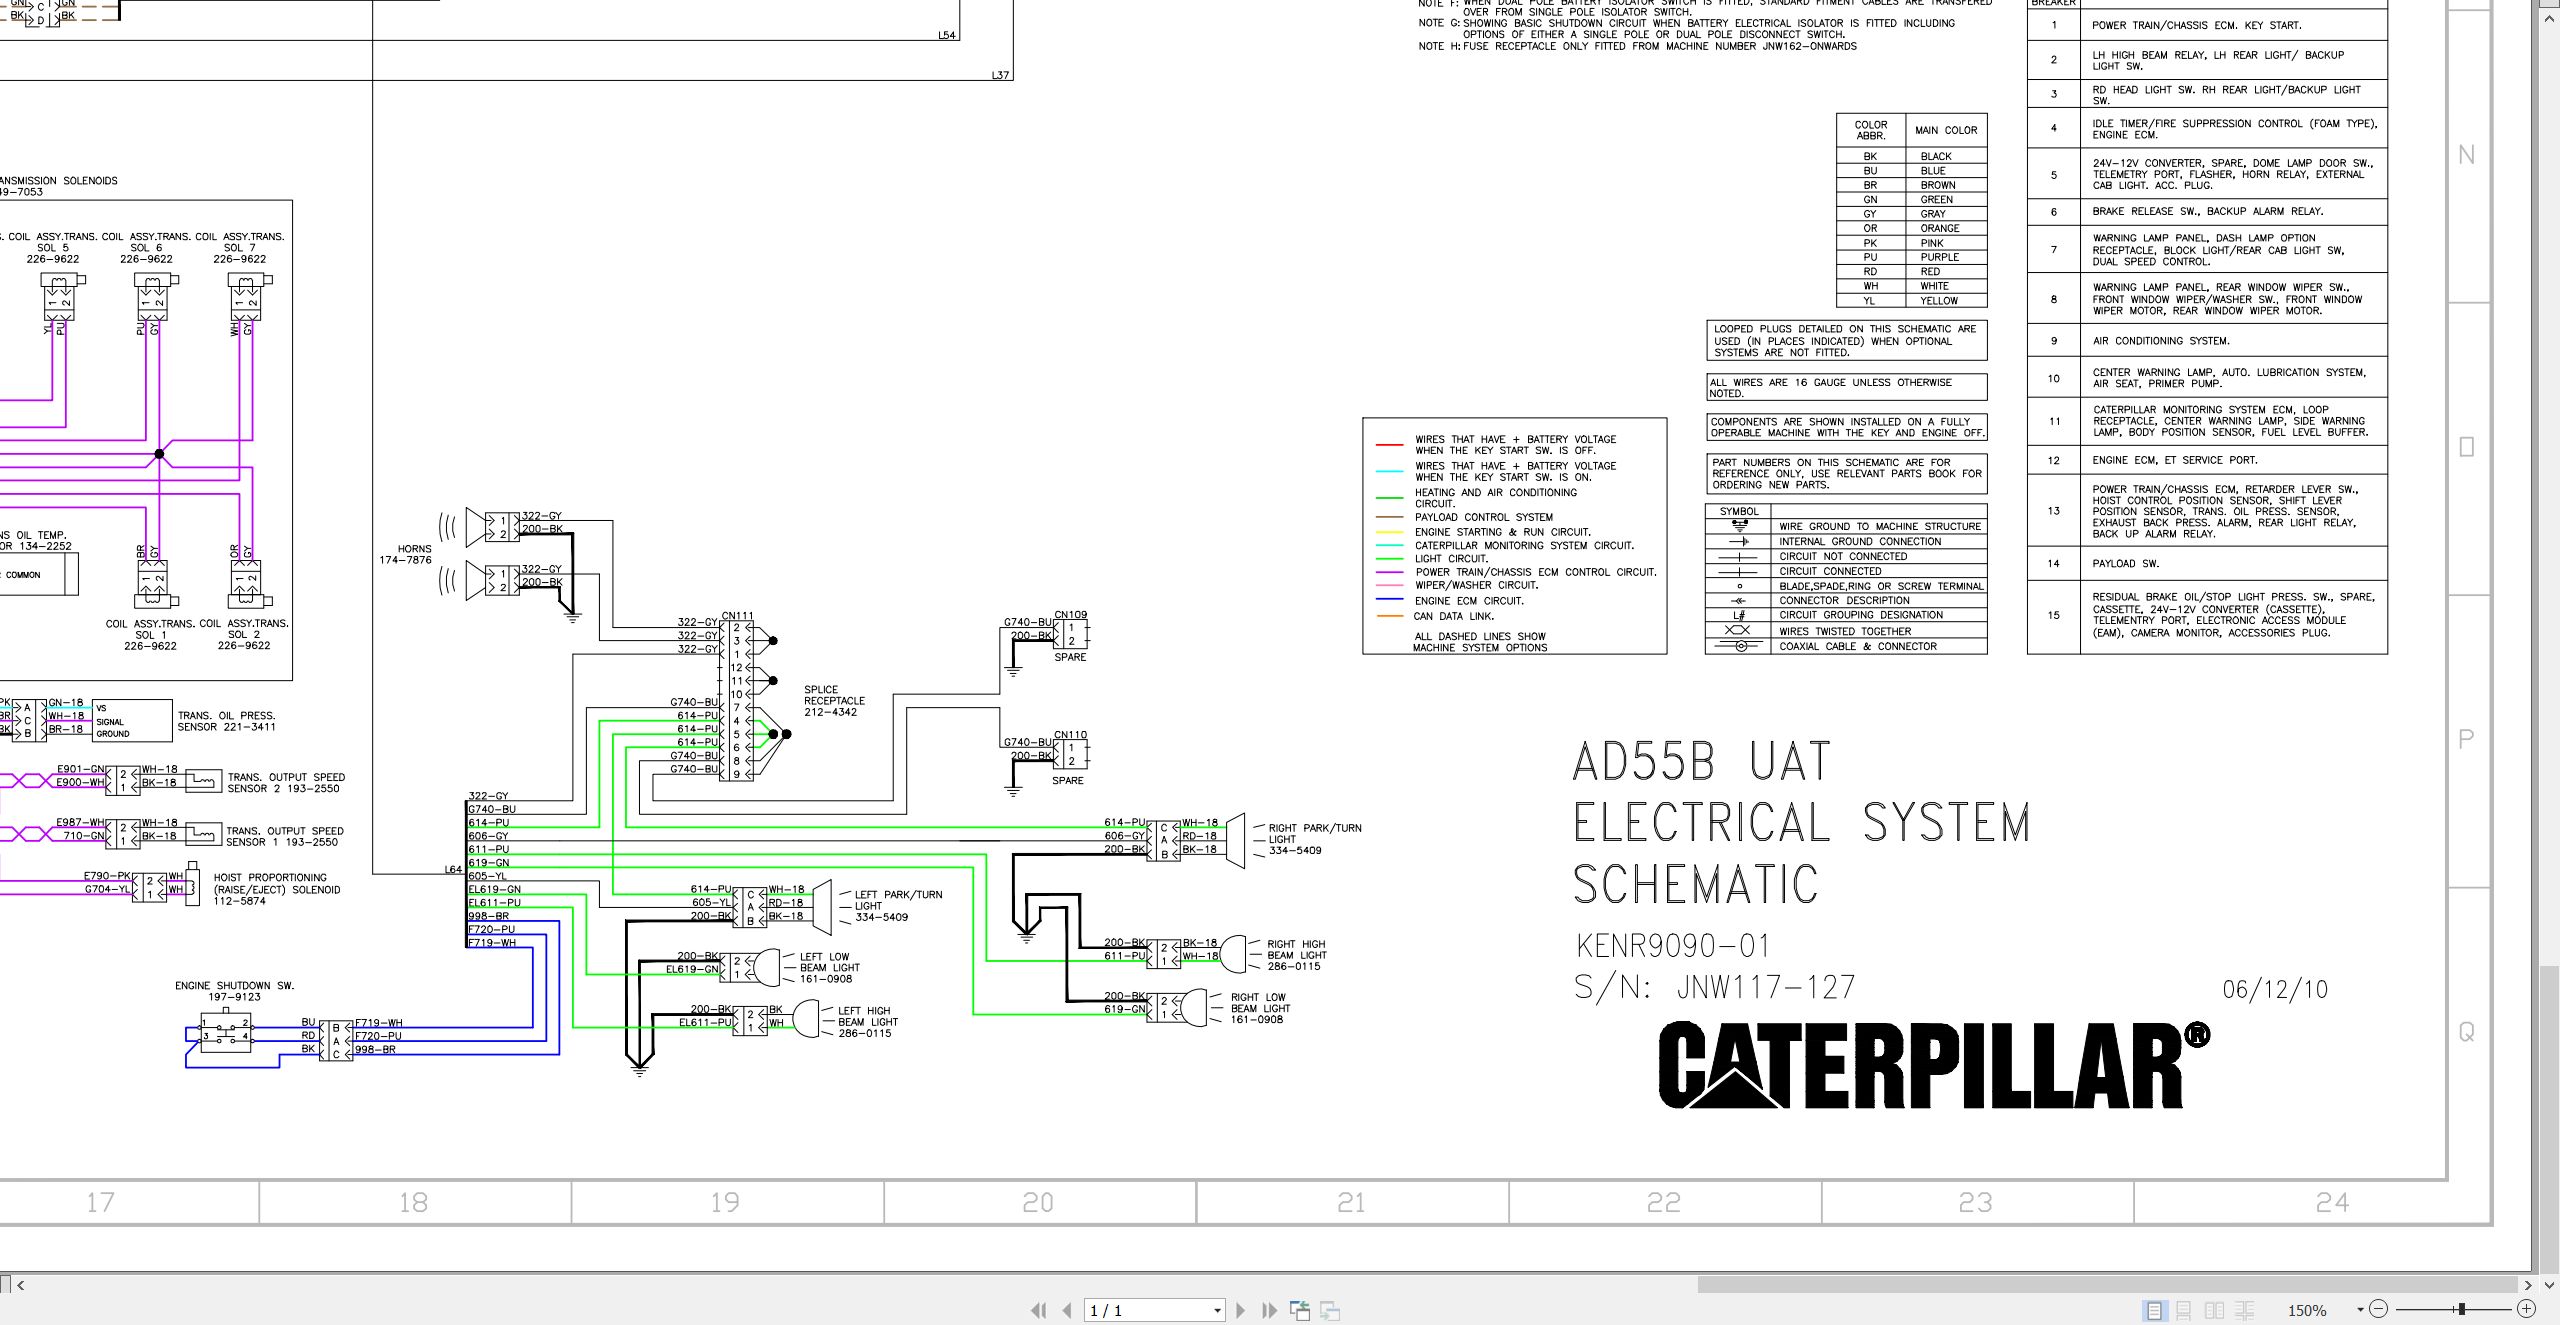Click WIRES TWISTED TOGETHER symbol row

1846,631
